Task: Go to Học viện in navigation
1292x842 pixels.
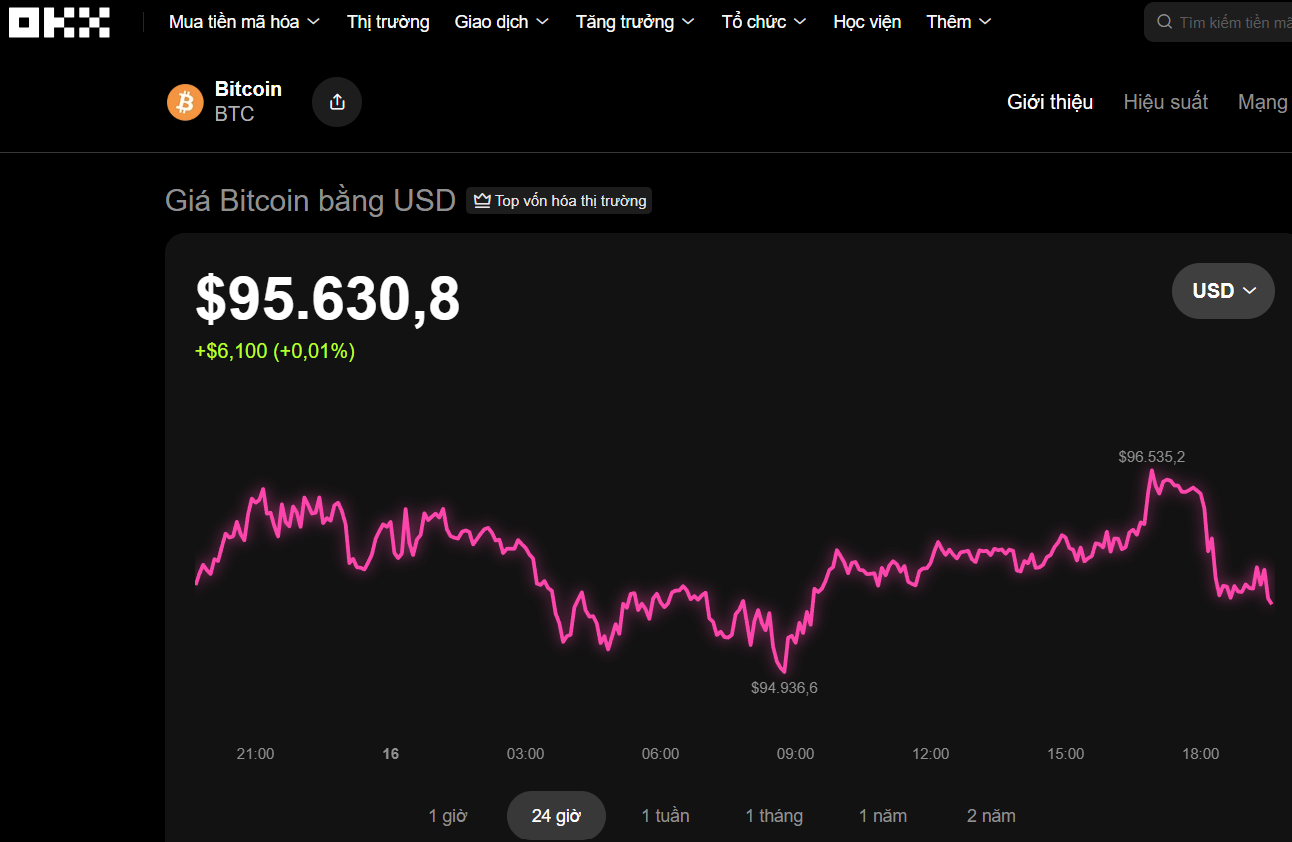Action: click(x=867, y=22)
